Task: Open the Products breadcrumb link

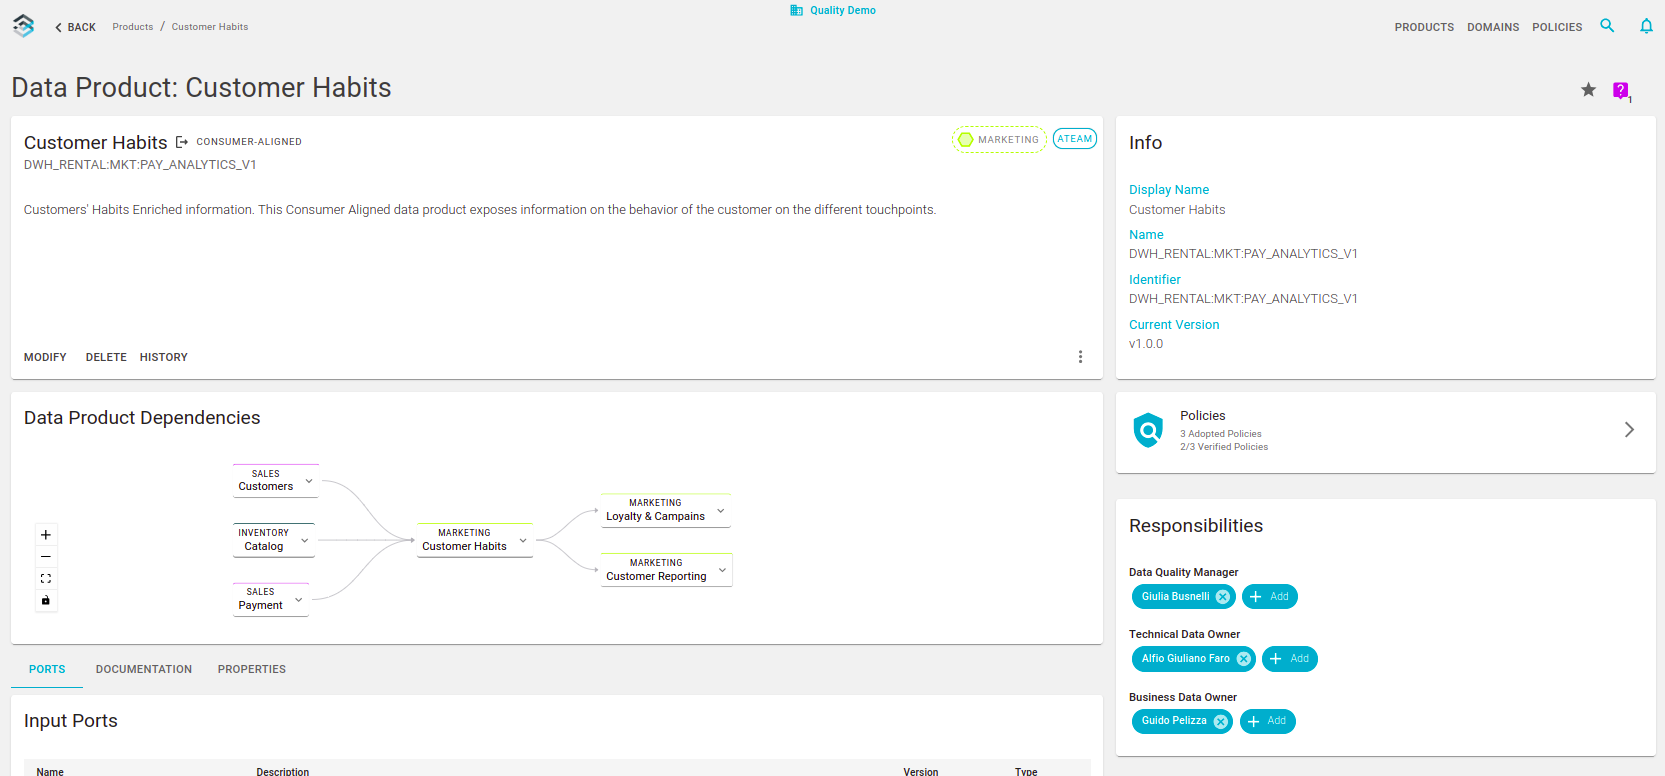Action: coord(133,27)
